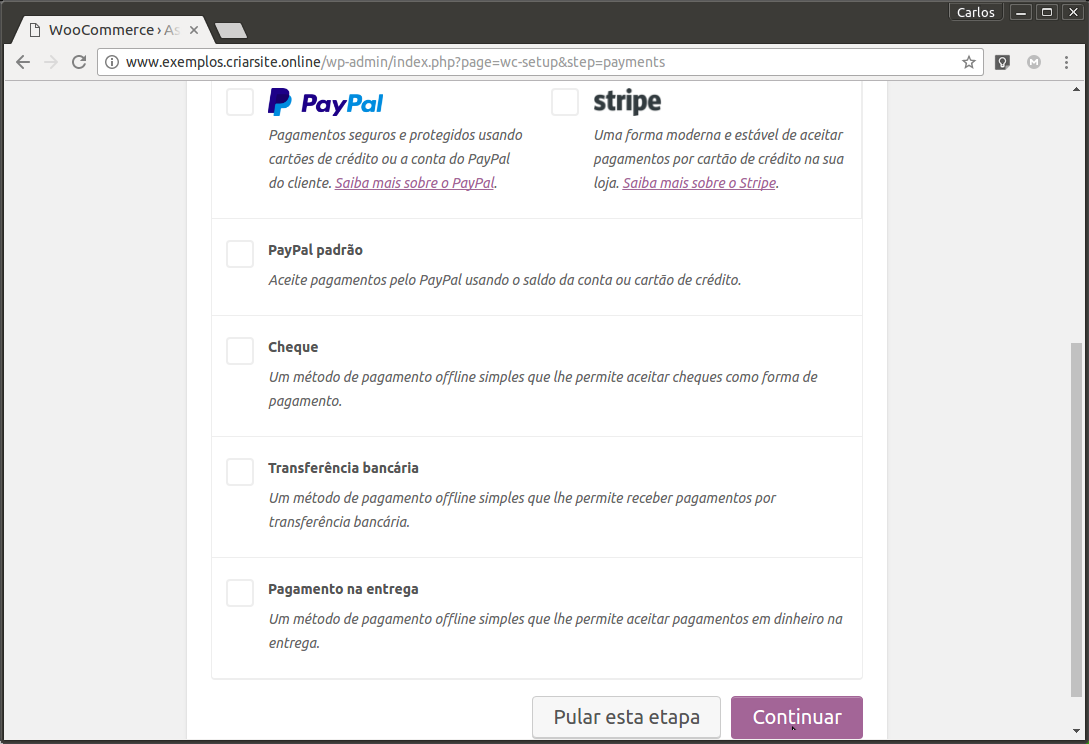Click the page vertical scrollbar thumb
1089x744 pixels.
[1076, 520]
